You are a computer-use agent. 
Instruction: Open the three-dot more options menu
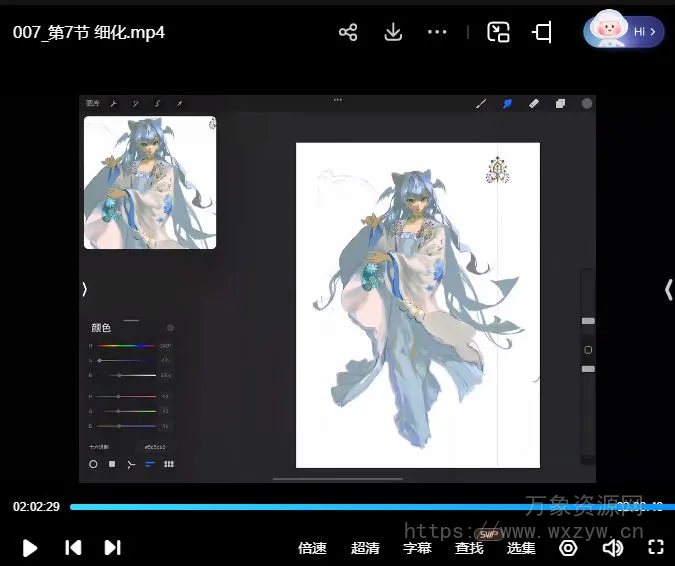coord(437,32)
